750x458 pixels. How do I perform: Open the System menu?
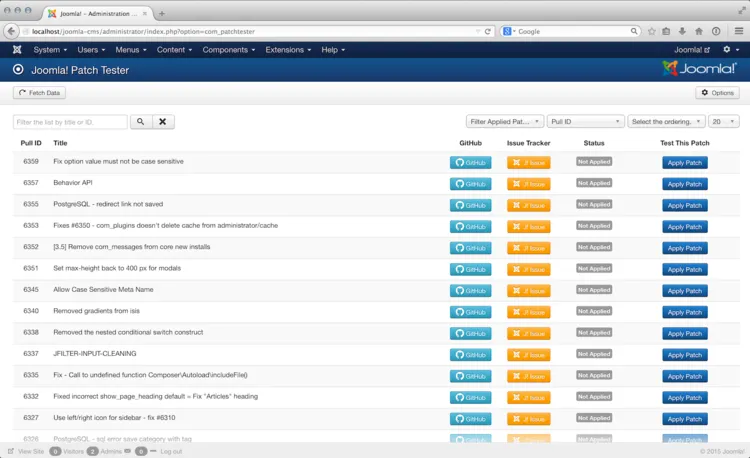point(50,50)
